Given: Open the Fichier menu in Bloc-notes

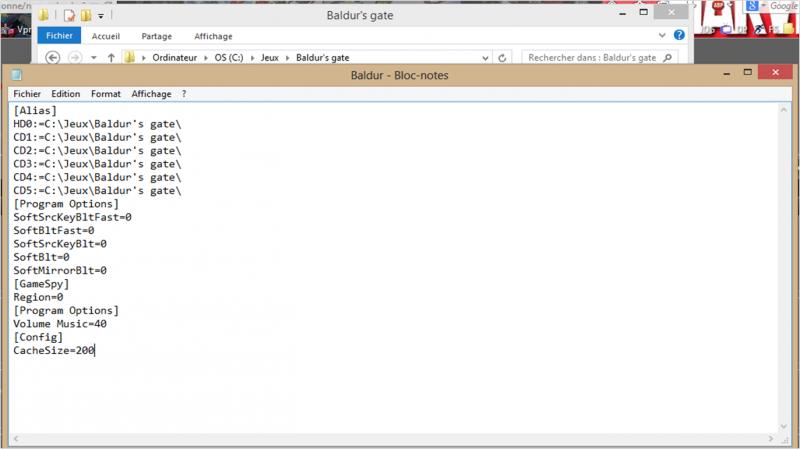Looking at the screenshot, I should pyautogui.click(x=27, y=94).
